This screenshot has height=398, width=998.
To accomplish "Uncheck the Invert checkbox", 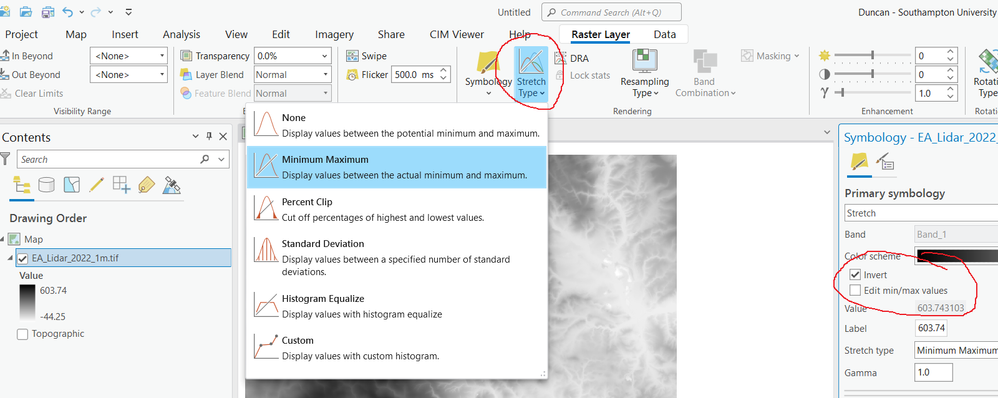I will pyautogui.click(x=855, y=275).
